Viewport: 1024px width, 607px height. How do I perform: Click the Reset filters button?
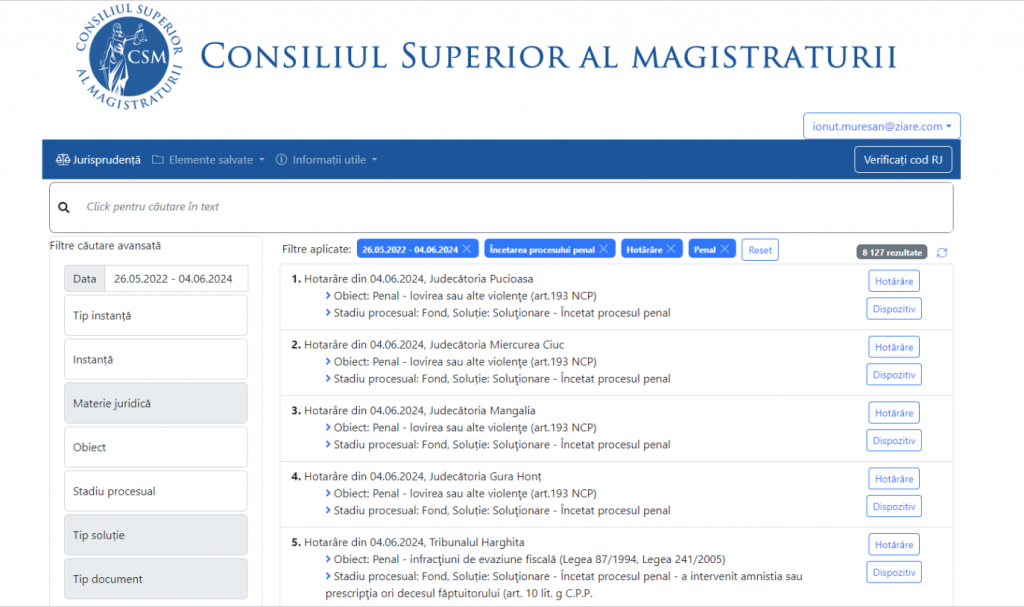point(760,250)
